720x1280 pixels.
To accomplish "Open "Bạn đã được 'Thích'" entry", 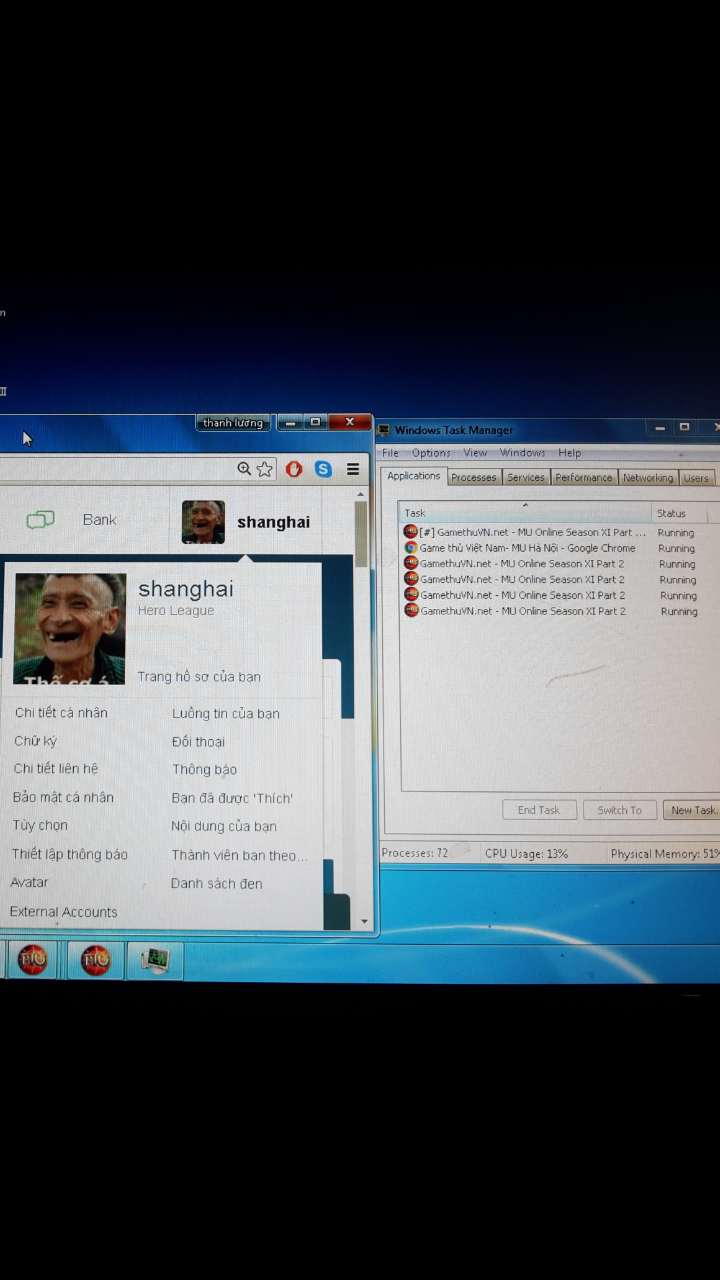I will click(x=232, y=798).
